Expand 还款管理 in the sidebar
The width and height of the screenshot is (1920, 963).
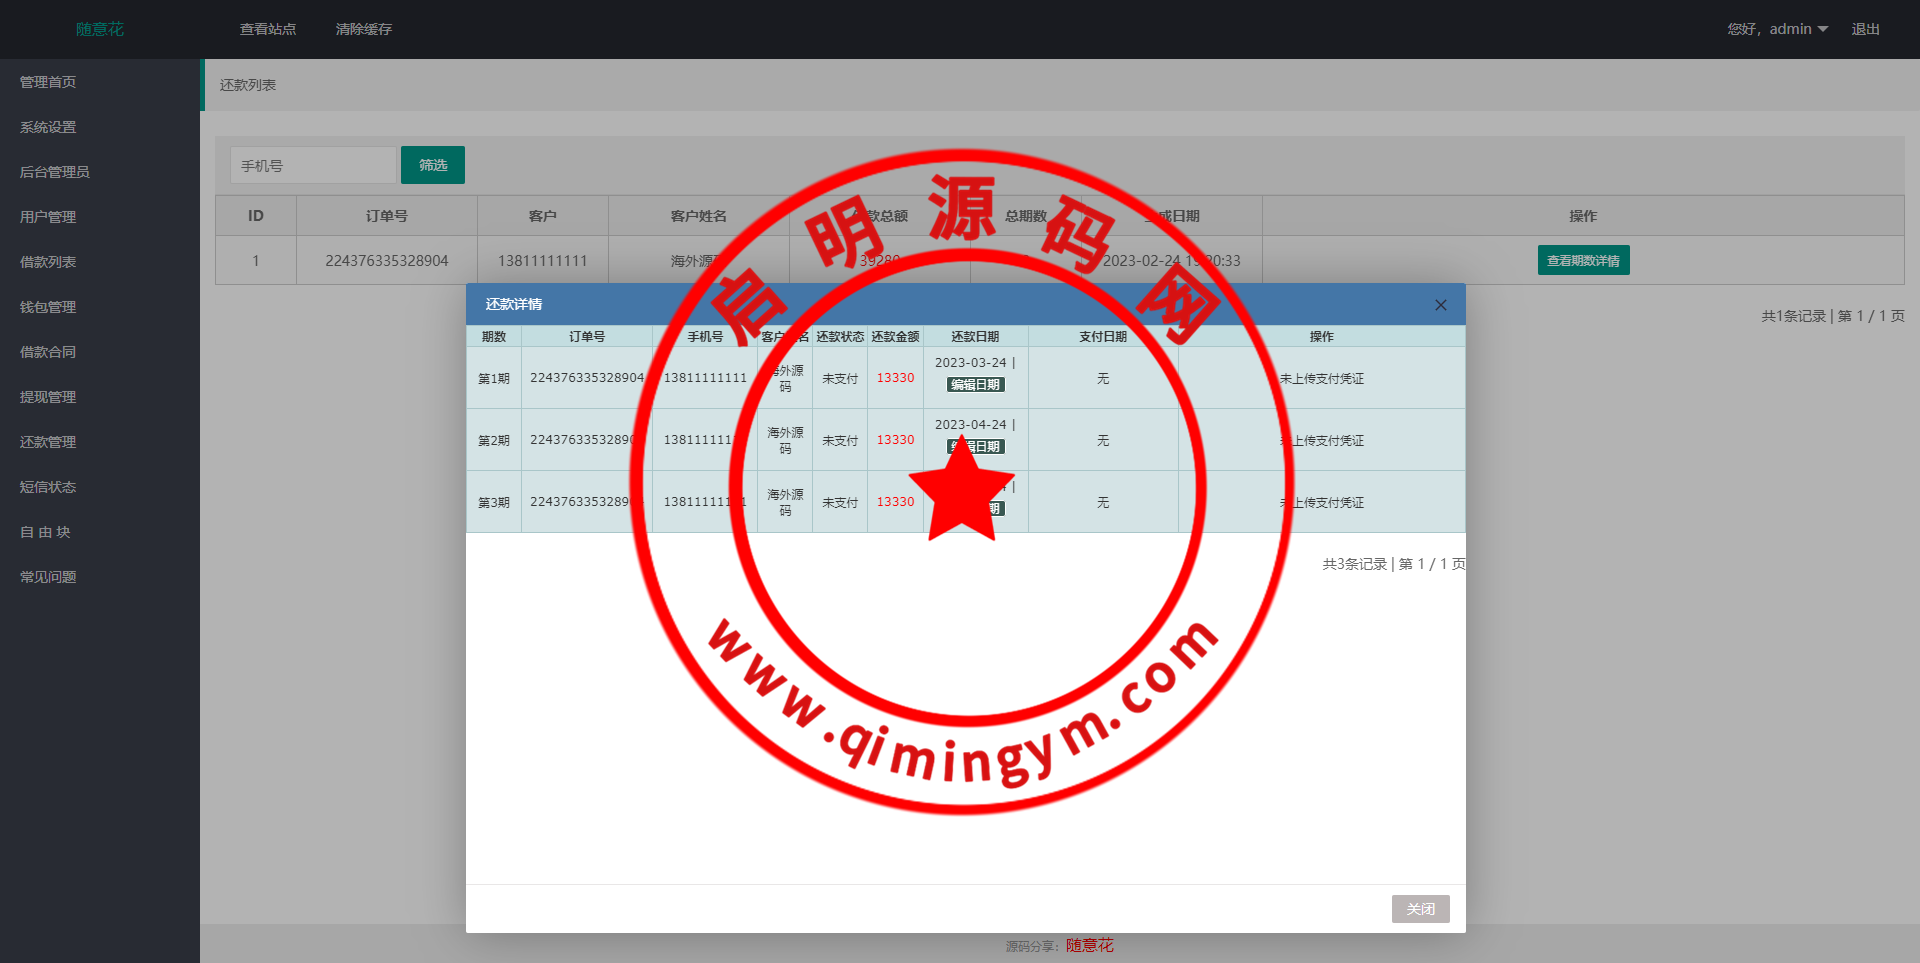click(48, 442)
